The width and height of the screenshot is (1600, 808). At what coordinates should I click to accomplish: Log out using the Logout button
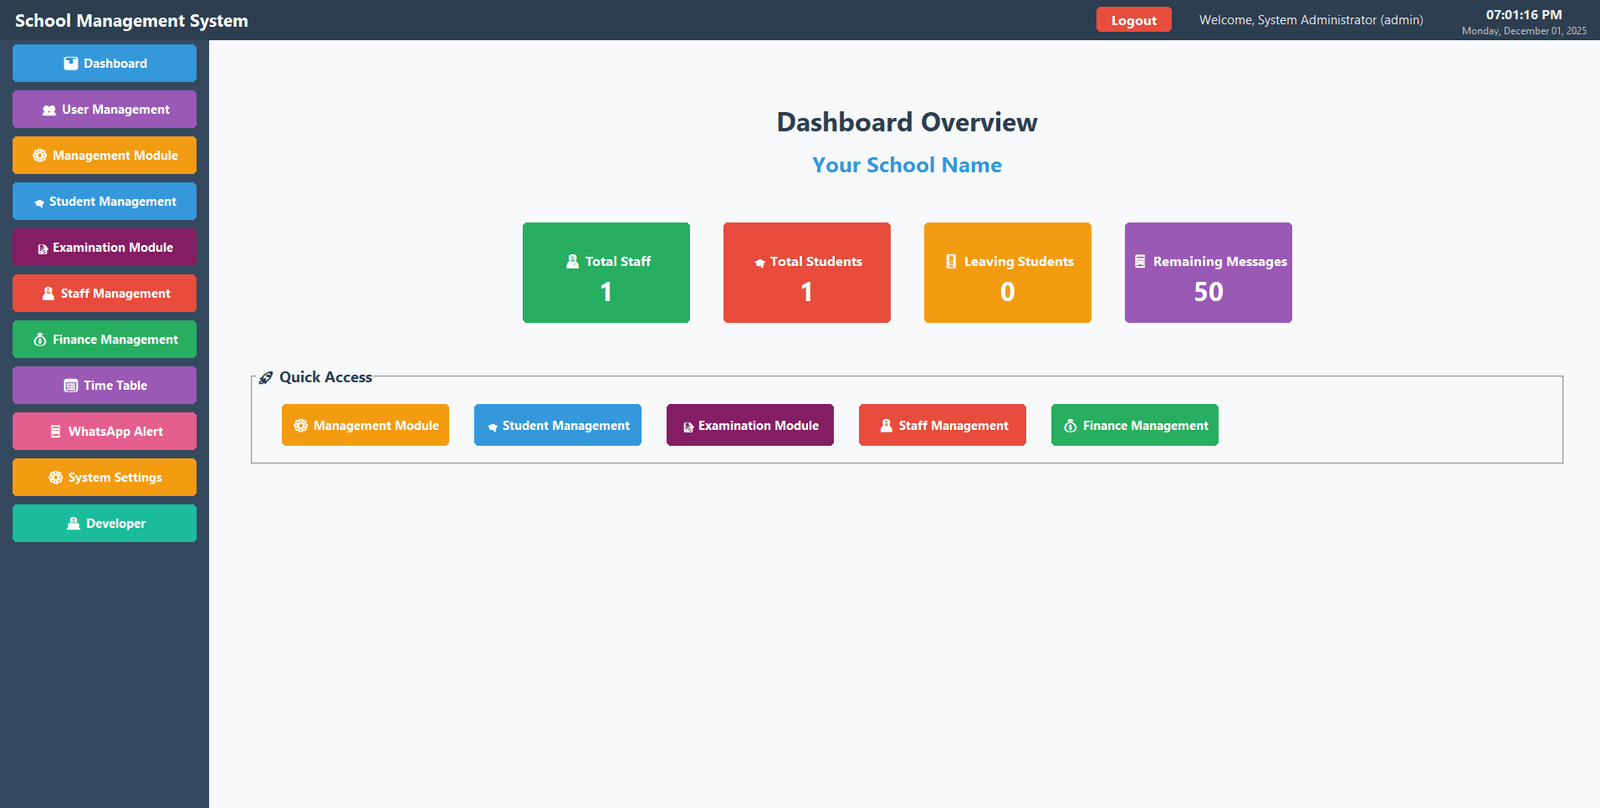[1133, 20]
